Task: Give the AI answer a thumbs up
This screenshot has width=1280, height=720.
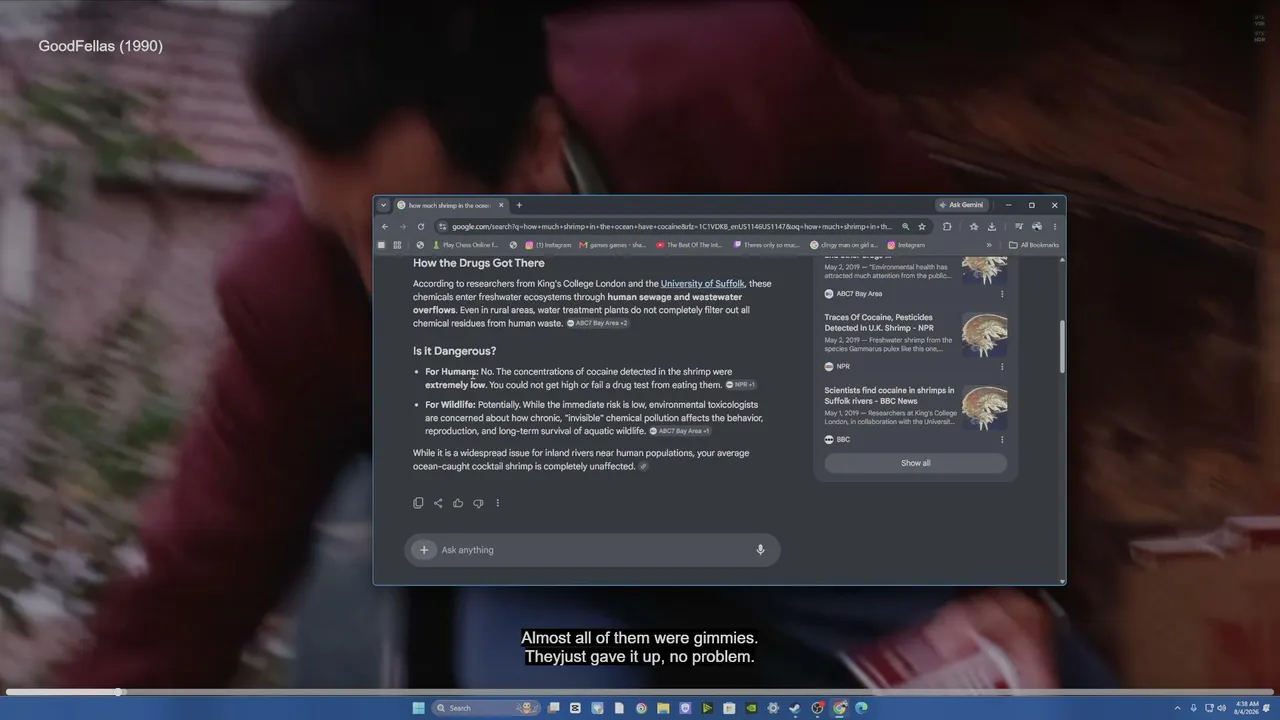Action: coord(458,503)
